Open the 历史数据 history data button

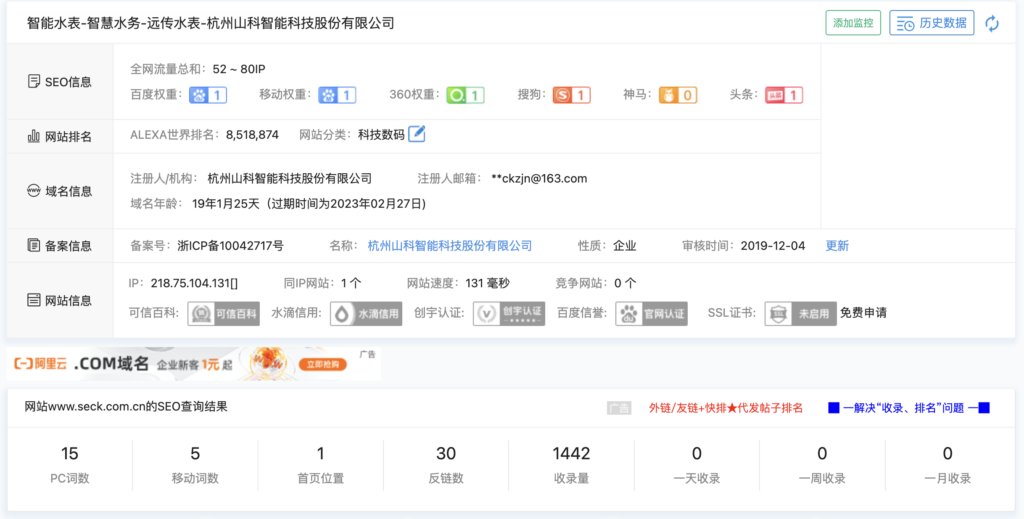coord(932,23)
